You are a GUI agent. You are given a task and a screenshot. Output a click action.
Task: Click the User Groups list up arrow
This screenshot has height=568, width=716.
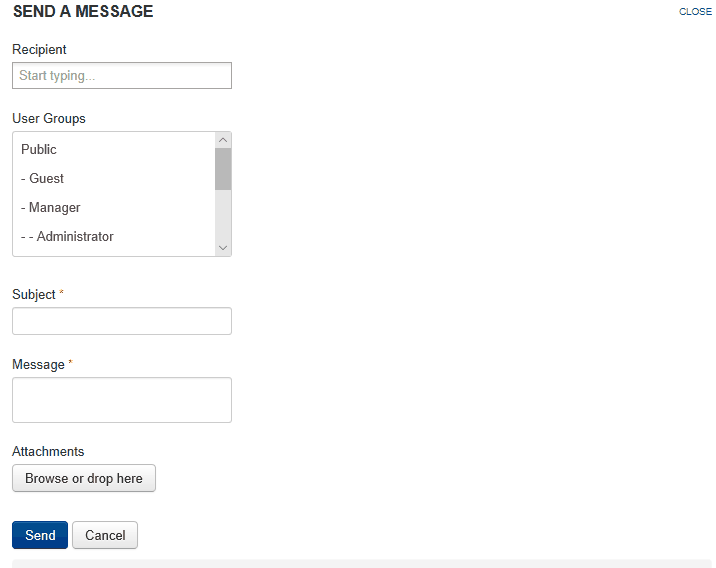pos(223,140)
